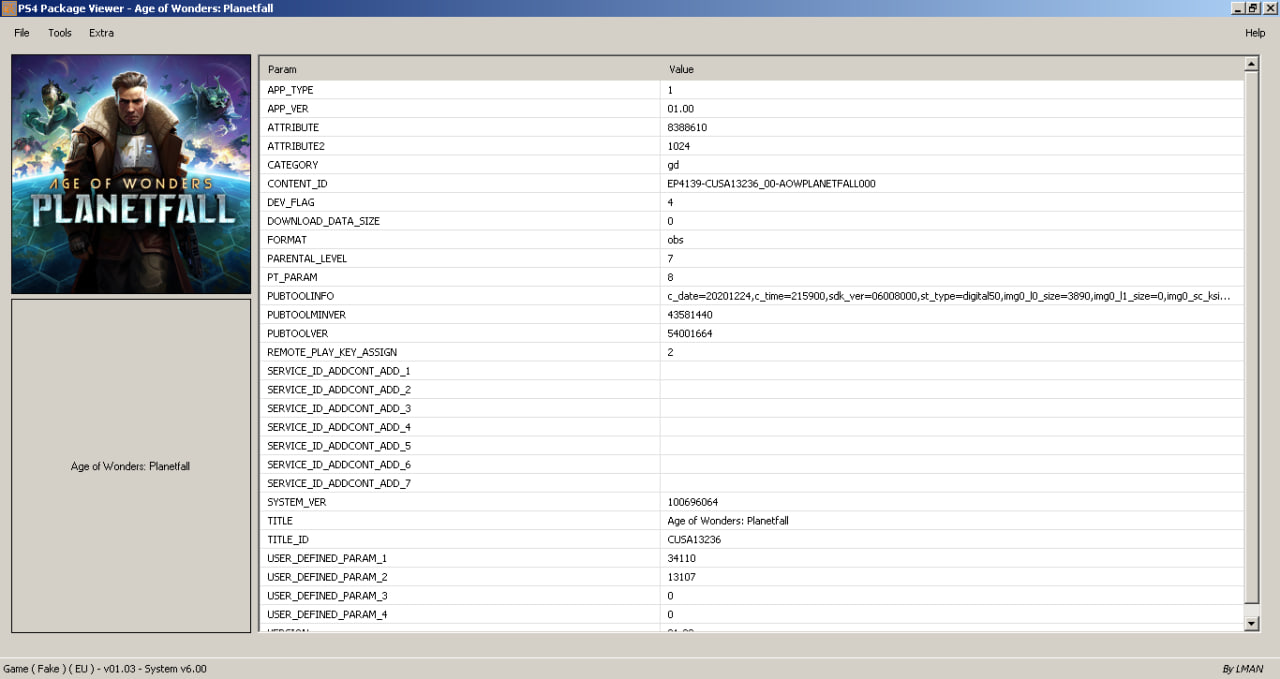Select the SERVICE_ID_ADDCONT_ADD_5 row
The image size is (1280, 679).
point(752,445)
